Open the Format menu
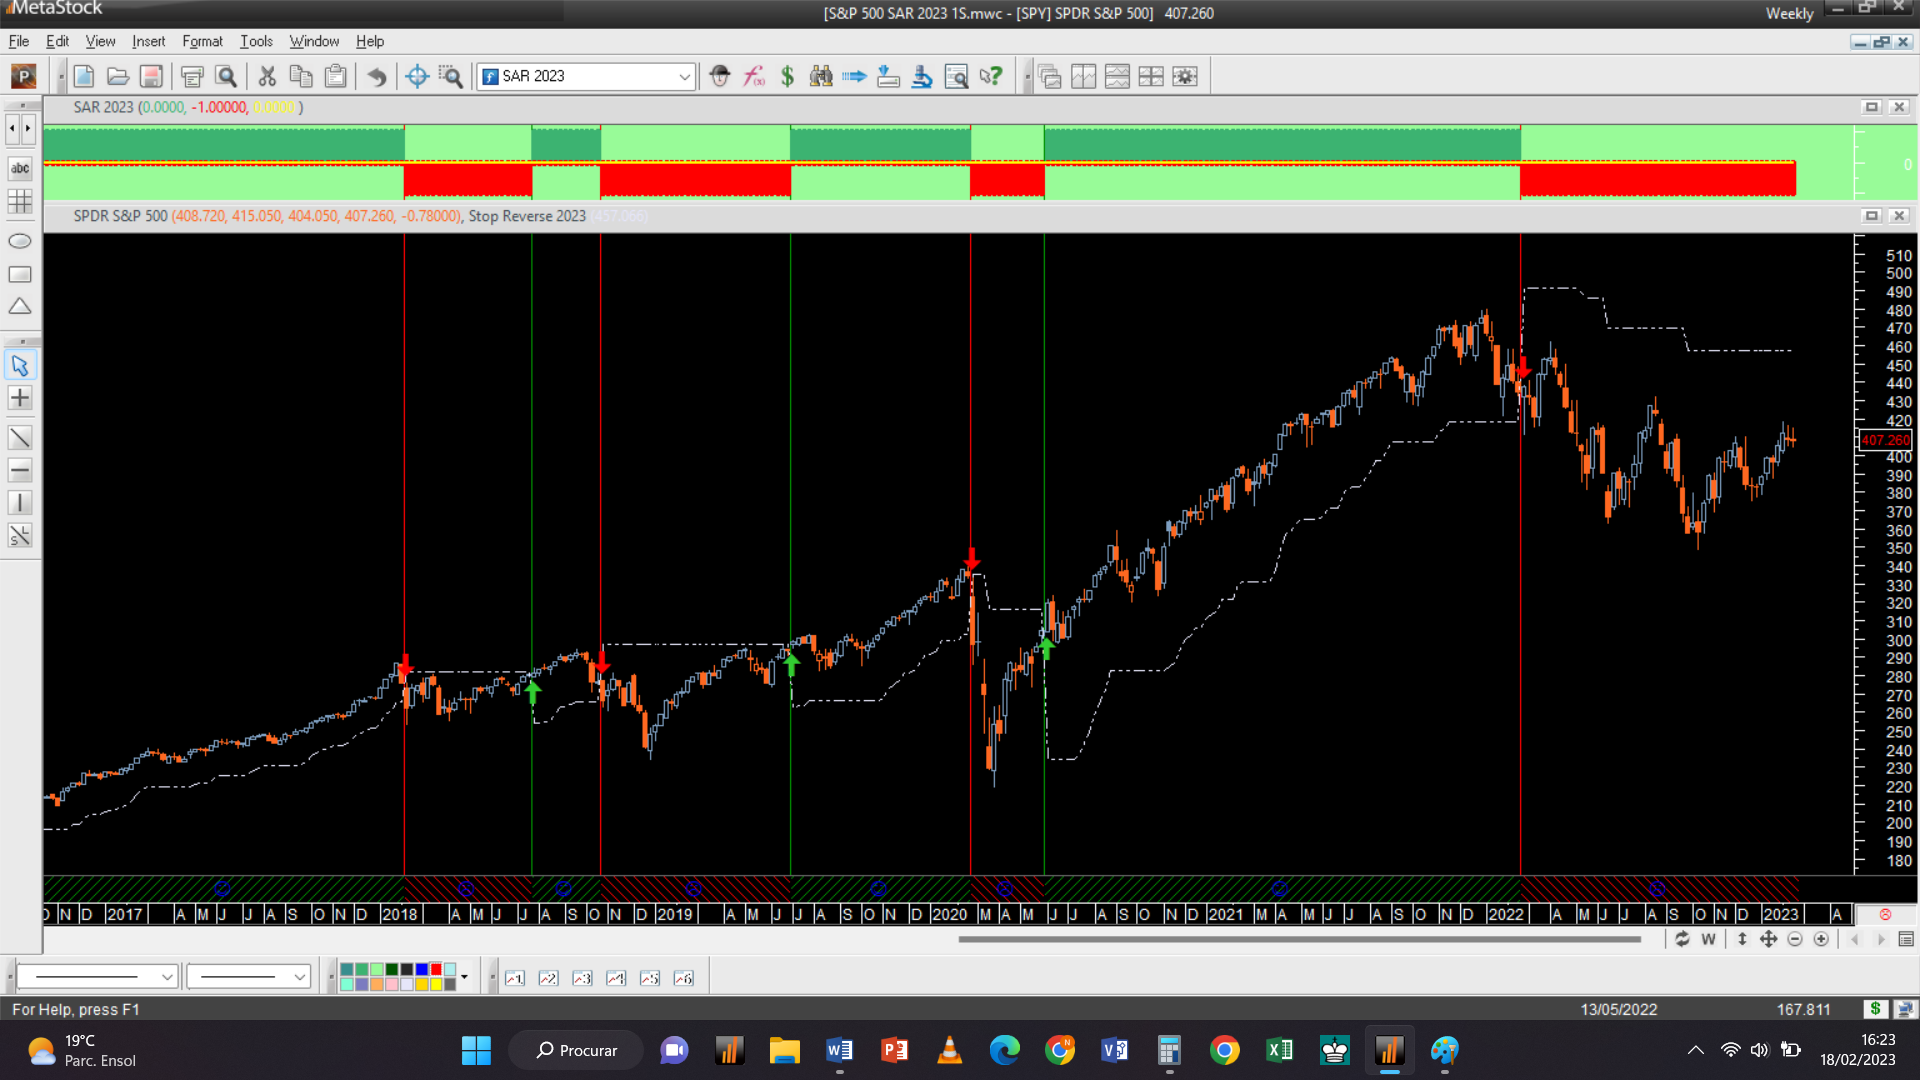1920x1080 pixels. click(202, 41)
